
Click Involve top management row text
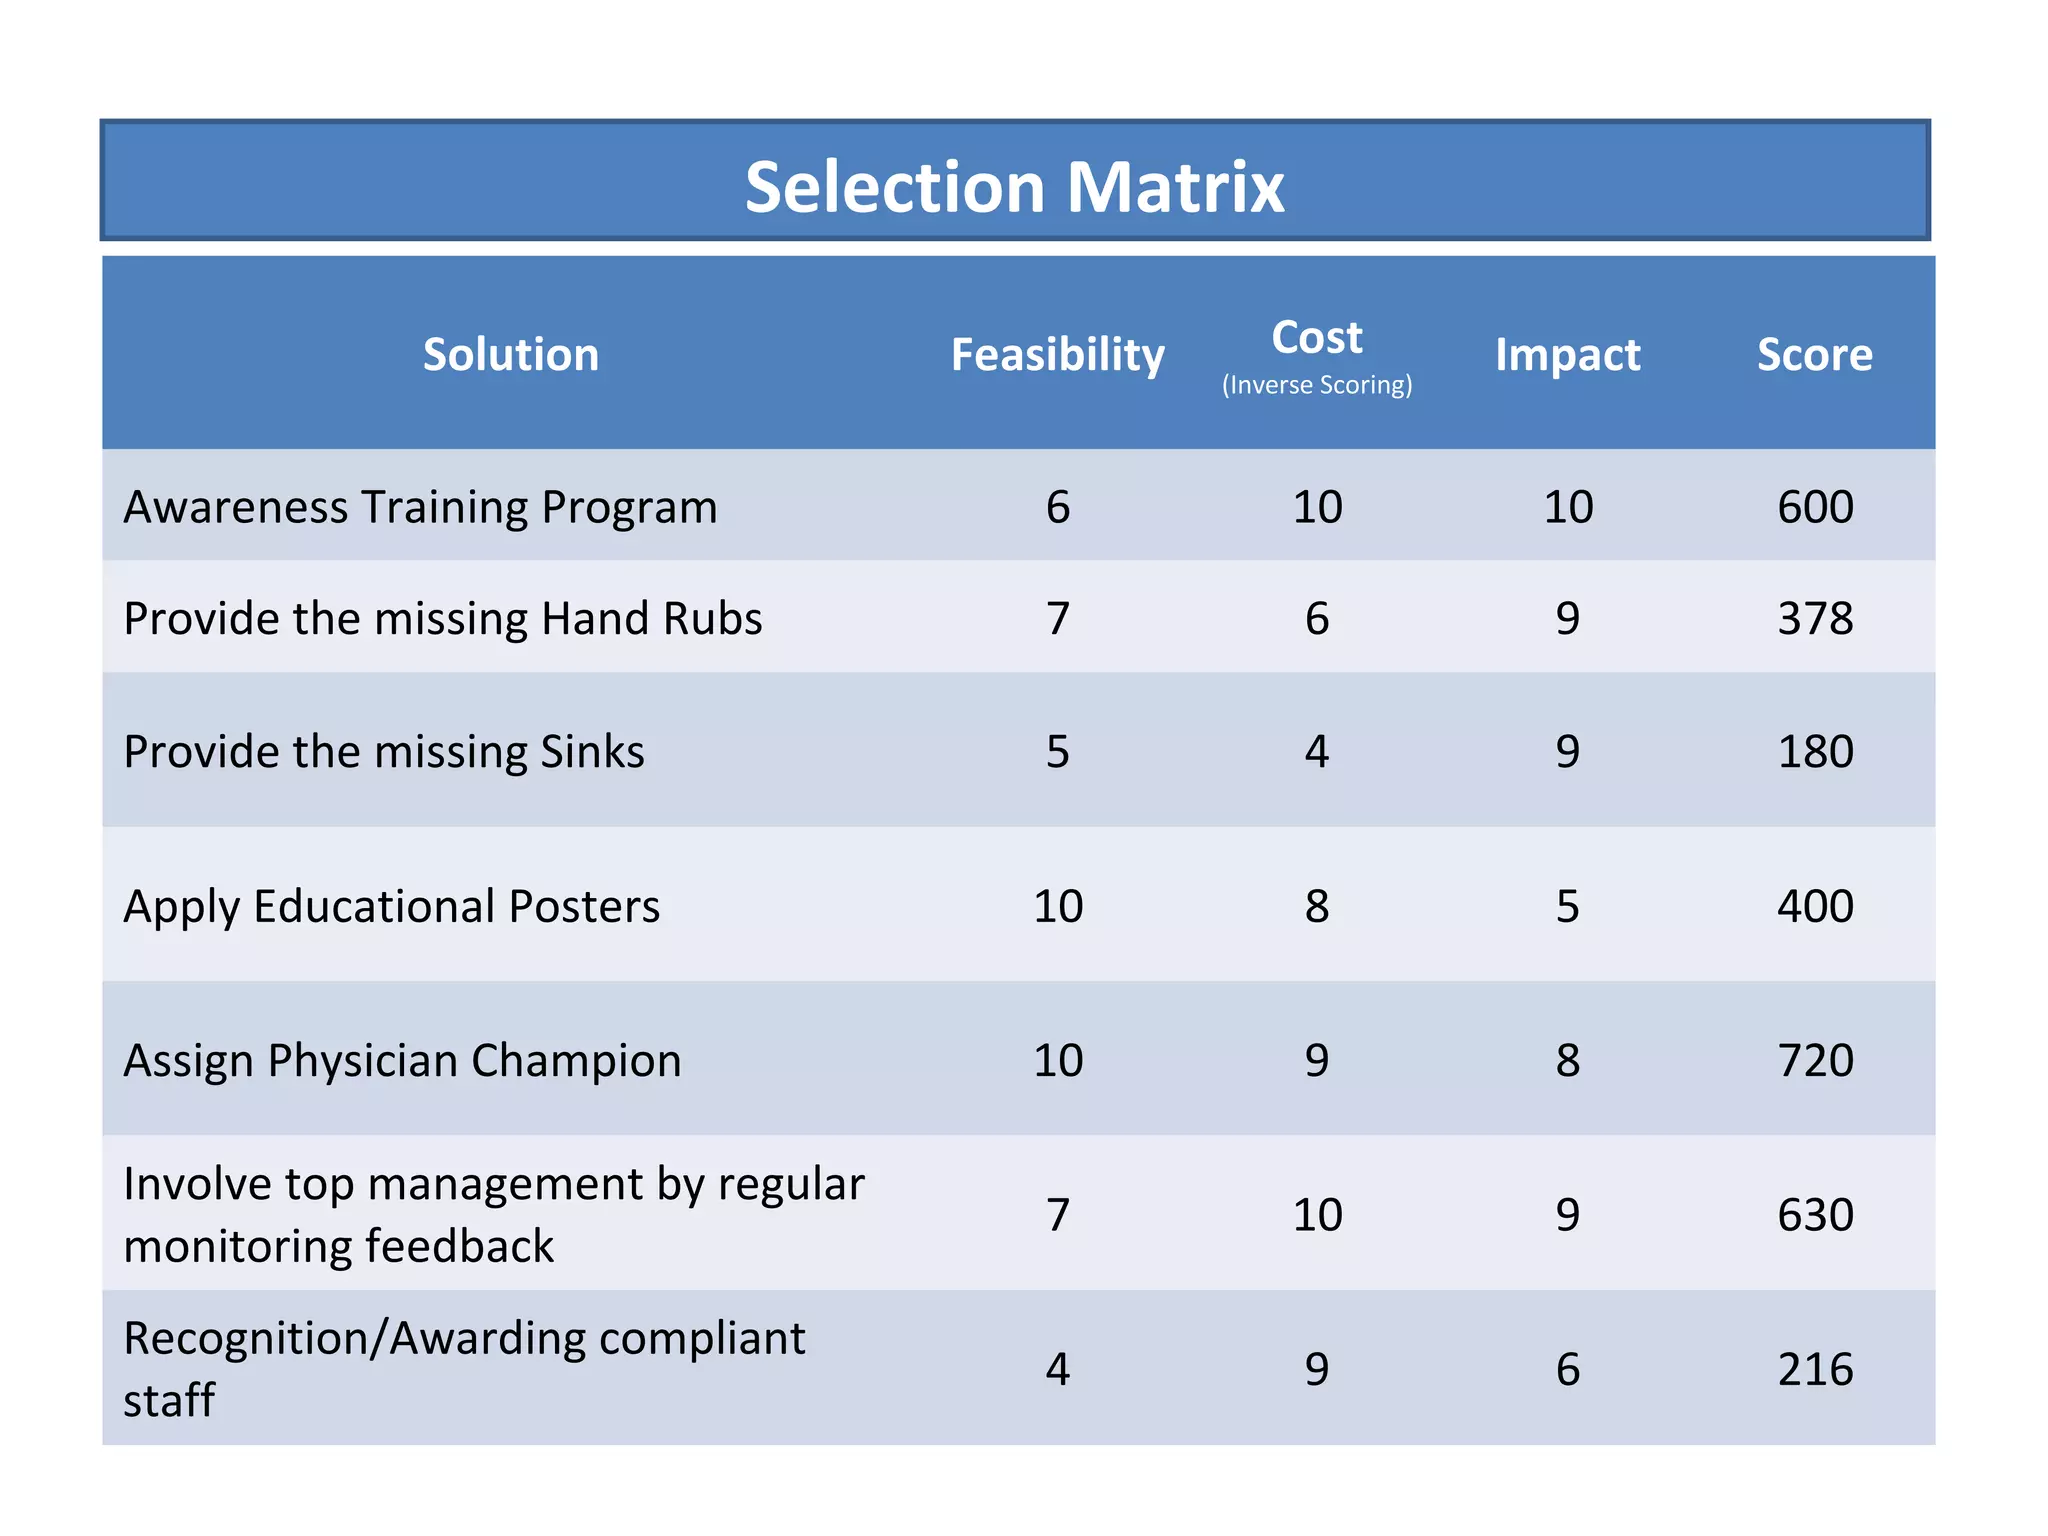(493, 1214)
